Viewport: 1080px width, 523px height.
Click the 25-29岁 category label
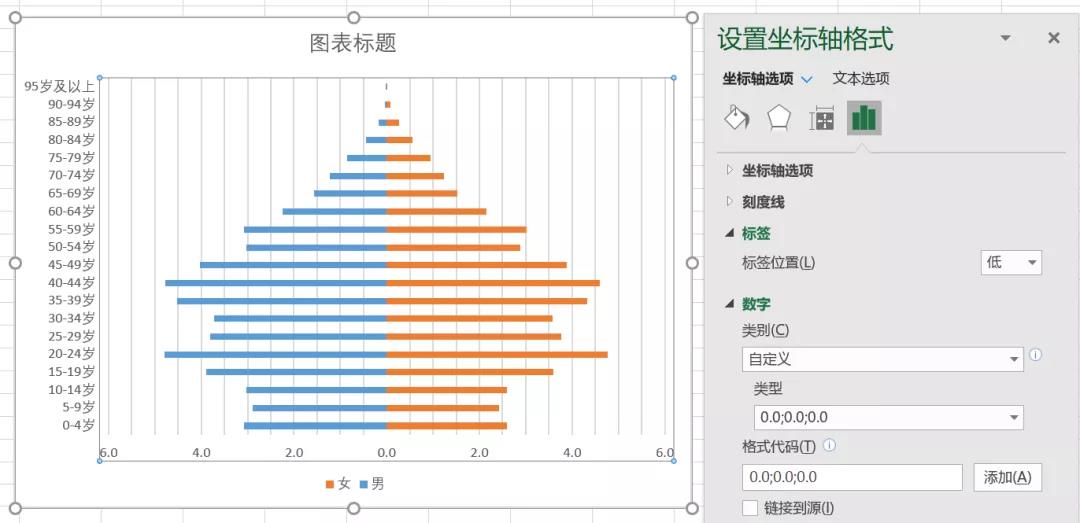pos(72,336)
